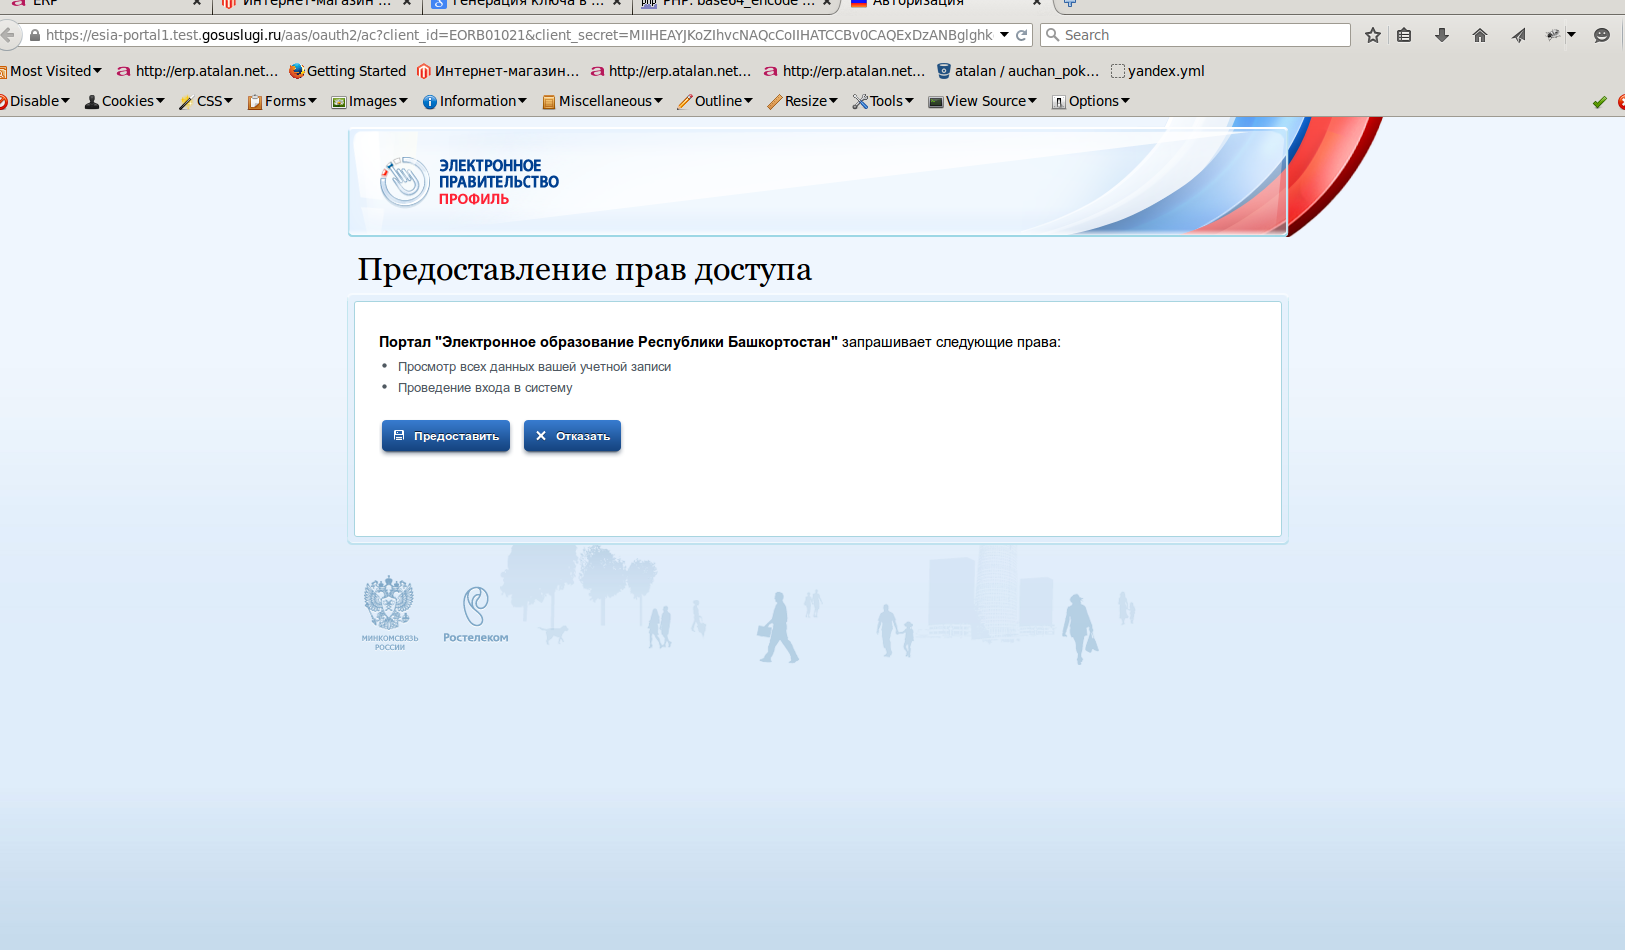Open the Disable dropdown menu
This screenshot has width=1625, height=950.
pos(35,101)
